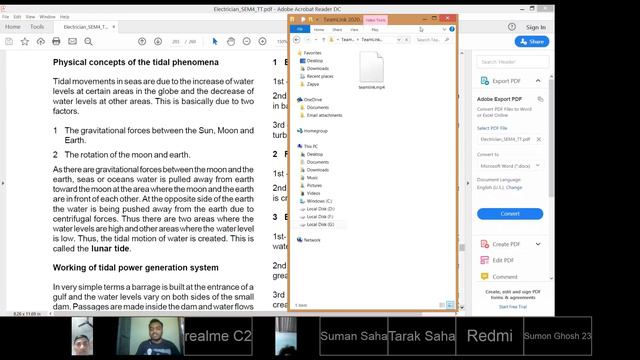Open the Explorer address bar history dropdown
This screenshot has width=640, height=360.
[x=399, y=40]
